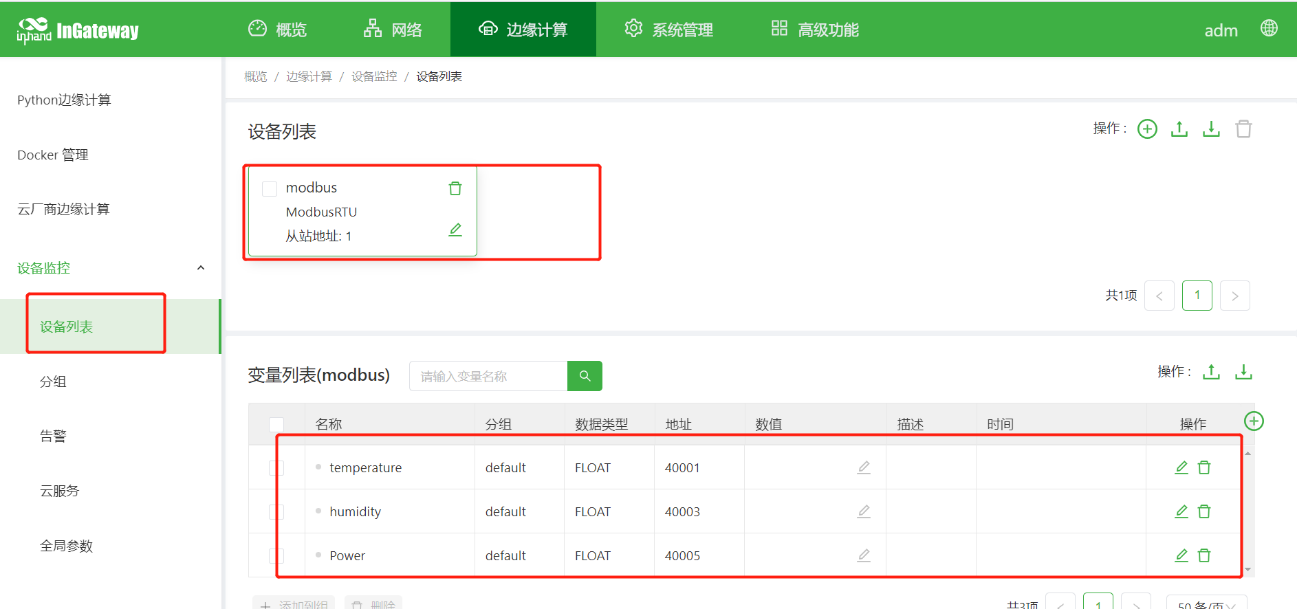
Task: Delete the Power variable row
Action: tap(1204, 555)
